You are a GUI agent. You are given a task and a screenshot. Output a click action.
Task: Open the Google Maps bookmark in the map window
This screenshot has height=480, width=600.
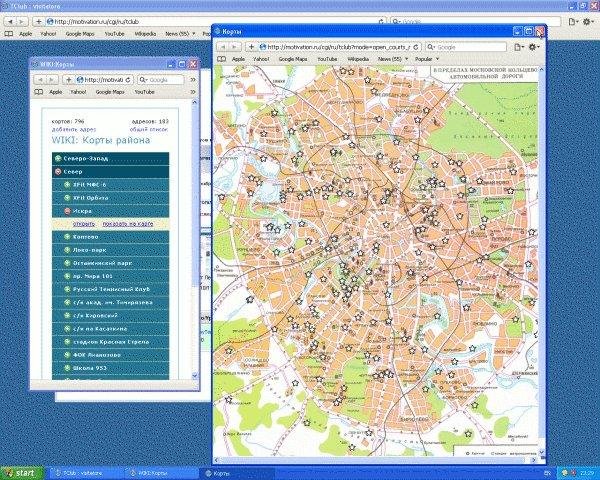(x=291, y=60)
